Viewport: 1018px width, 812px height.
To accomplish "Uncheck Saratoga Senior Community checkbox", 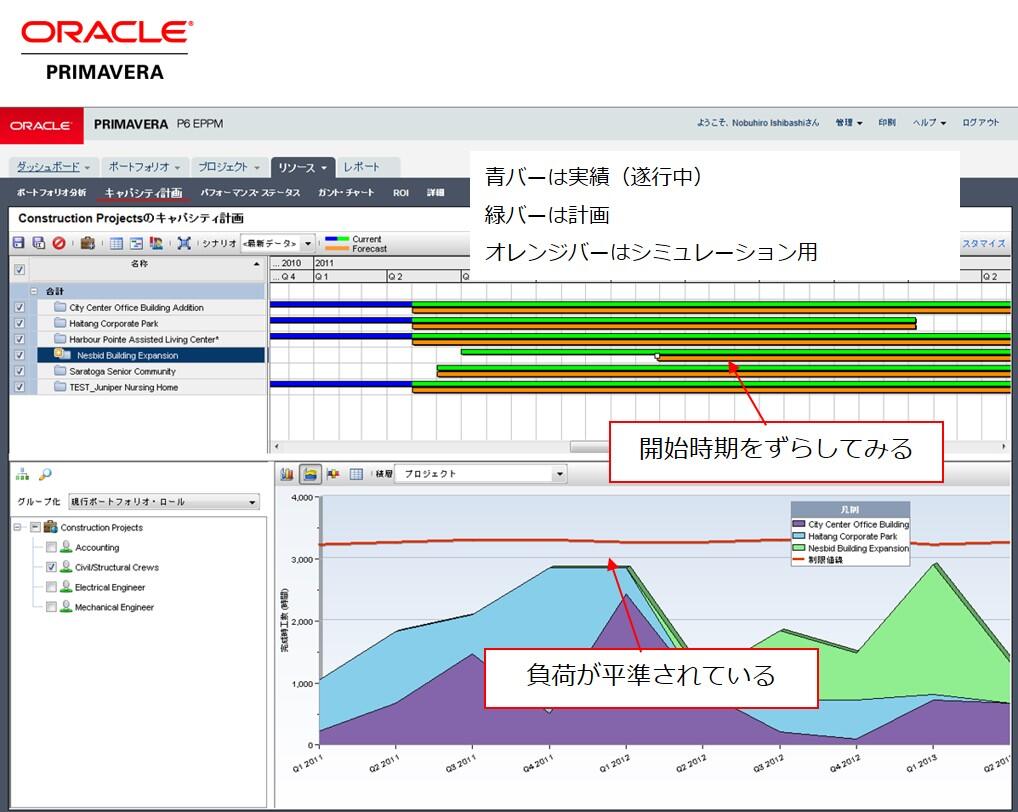I will click(x=19, y=371).
